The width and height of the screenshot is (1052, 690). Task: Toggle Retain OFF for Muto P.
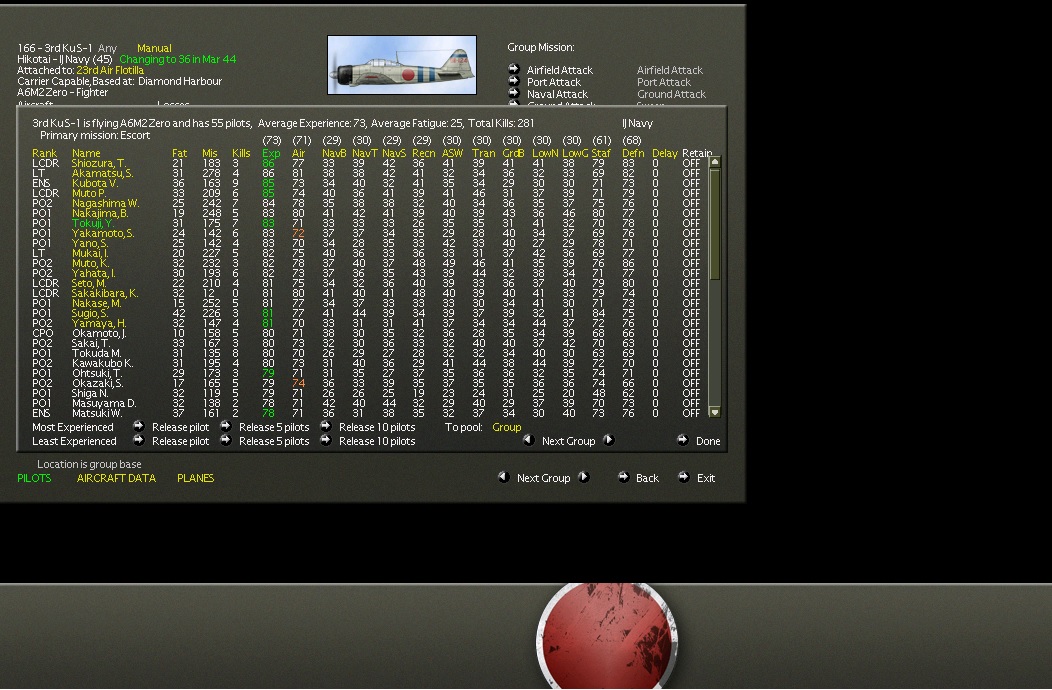pyautogui.click(x=691, y=193)
